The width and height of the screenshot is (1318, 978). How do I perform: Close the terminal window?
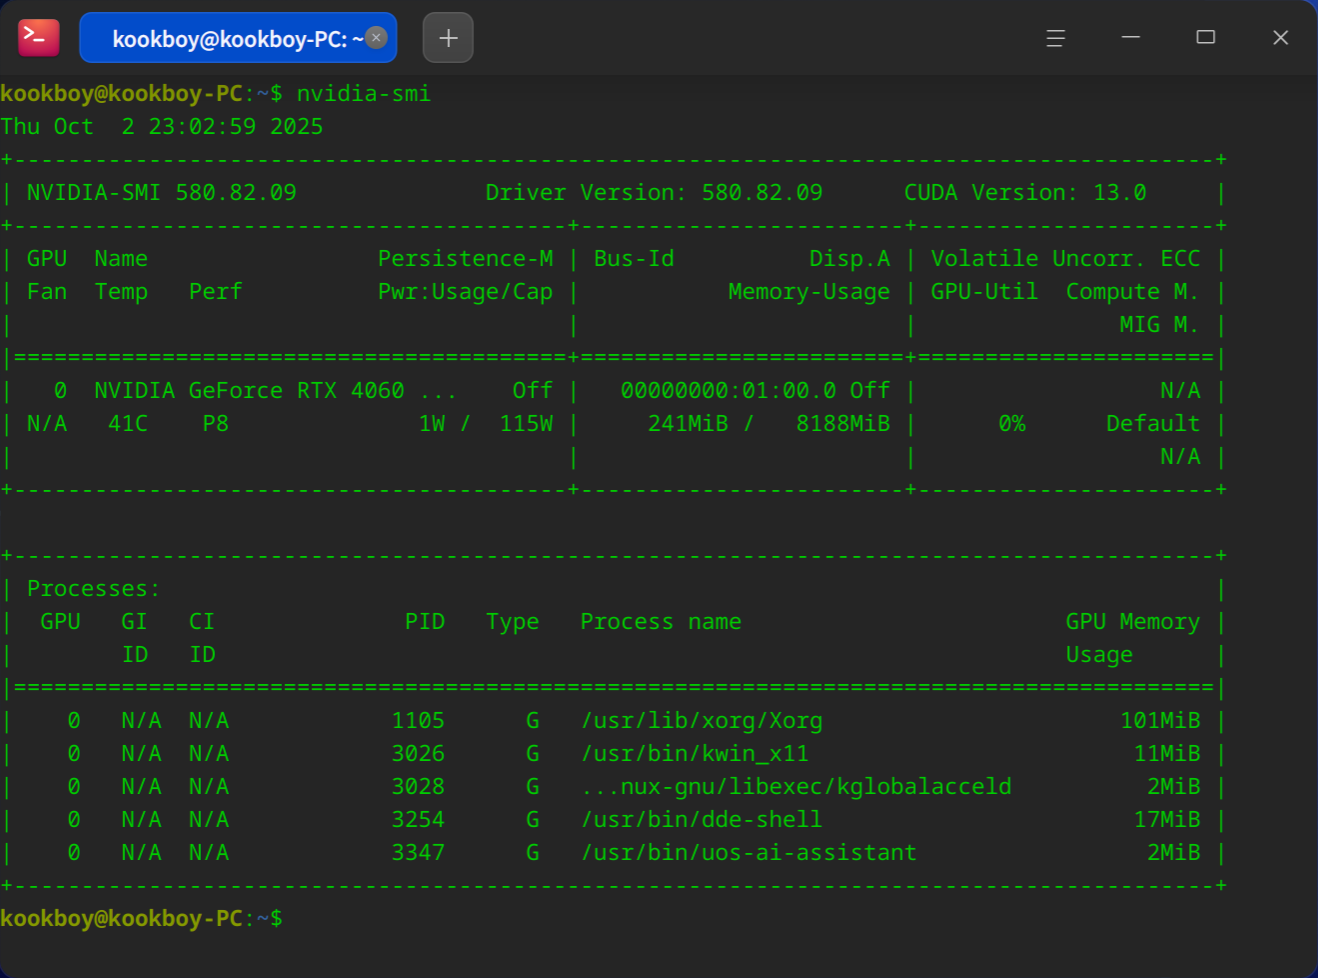[1281, 38]
